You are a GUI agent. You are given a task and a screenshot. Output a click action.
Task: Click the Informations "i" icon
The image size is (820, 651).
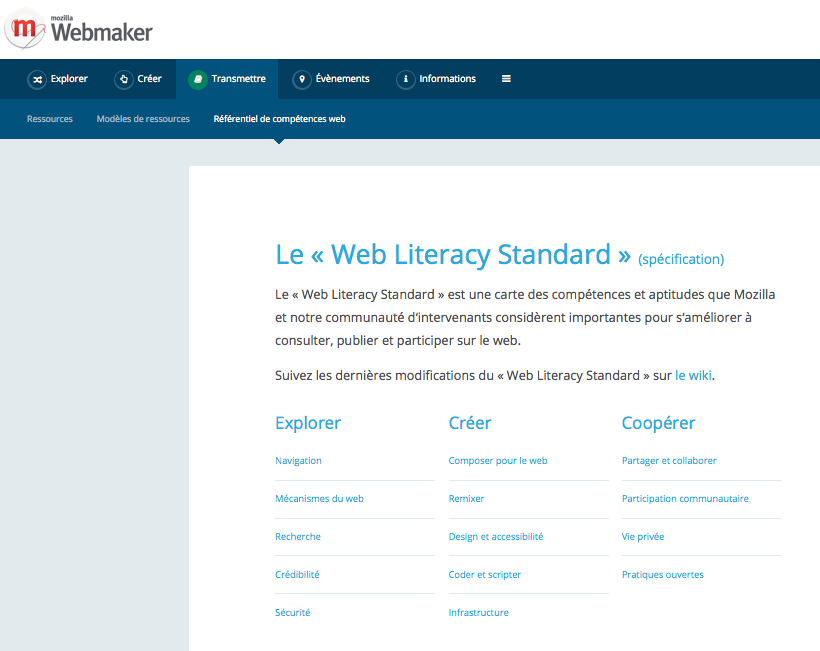(405, 79)
